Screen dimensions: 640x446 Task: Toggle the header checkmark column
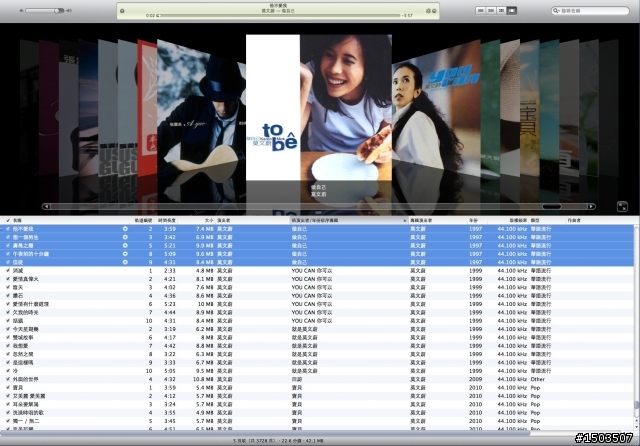(x=8, y=220)
